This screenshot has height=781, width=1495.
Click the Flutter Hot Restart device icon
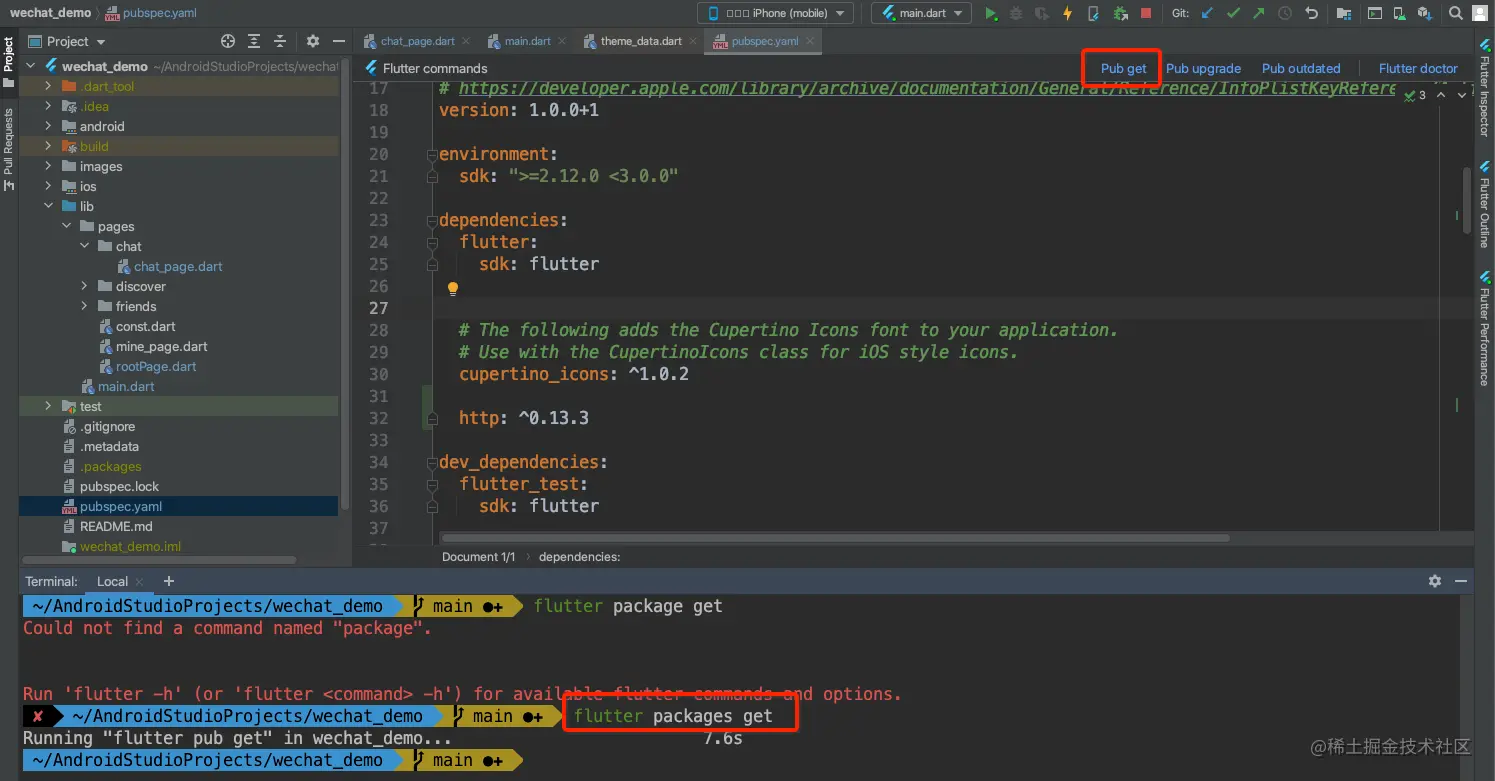(1094, 13)
